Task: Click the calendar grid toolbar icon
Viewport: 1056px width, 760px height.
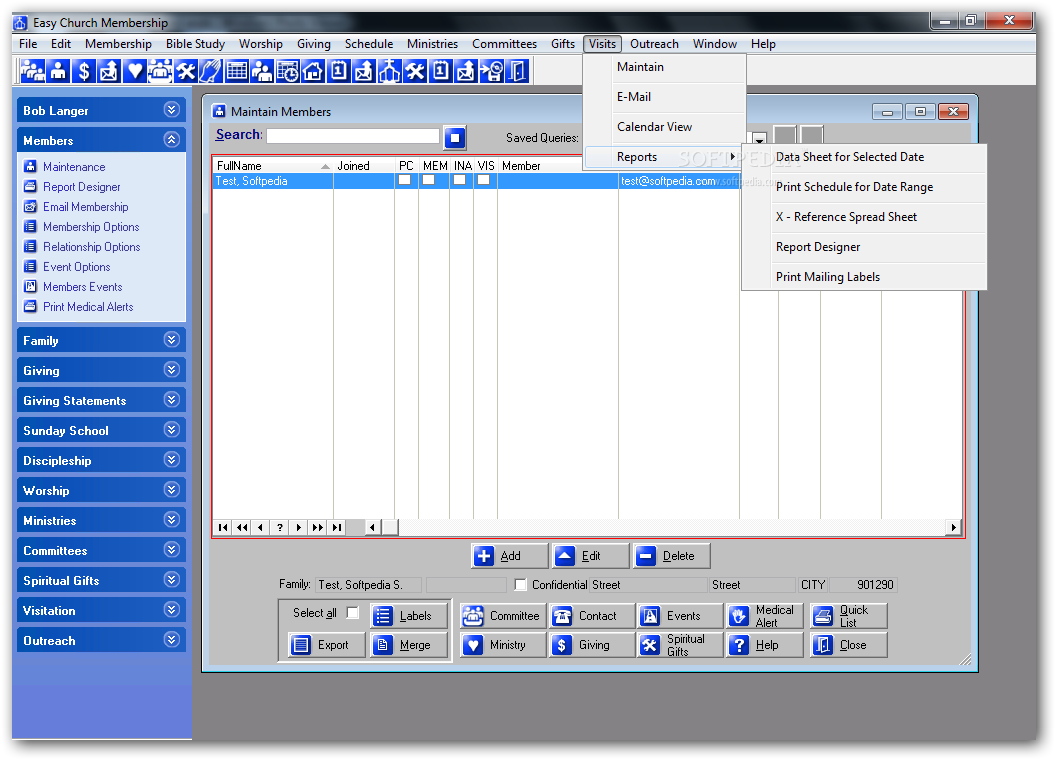Action: (236, 71)
